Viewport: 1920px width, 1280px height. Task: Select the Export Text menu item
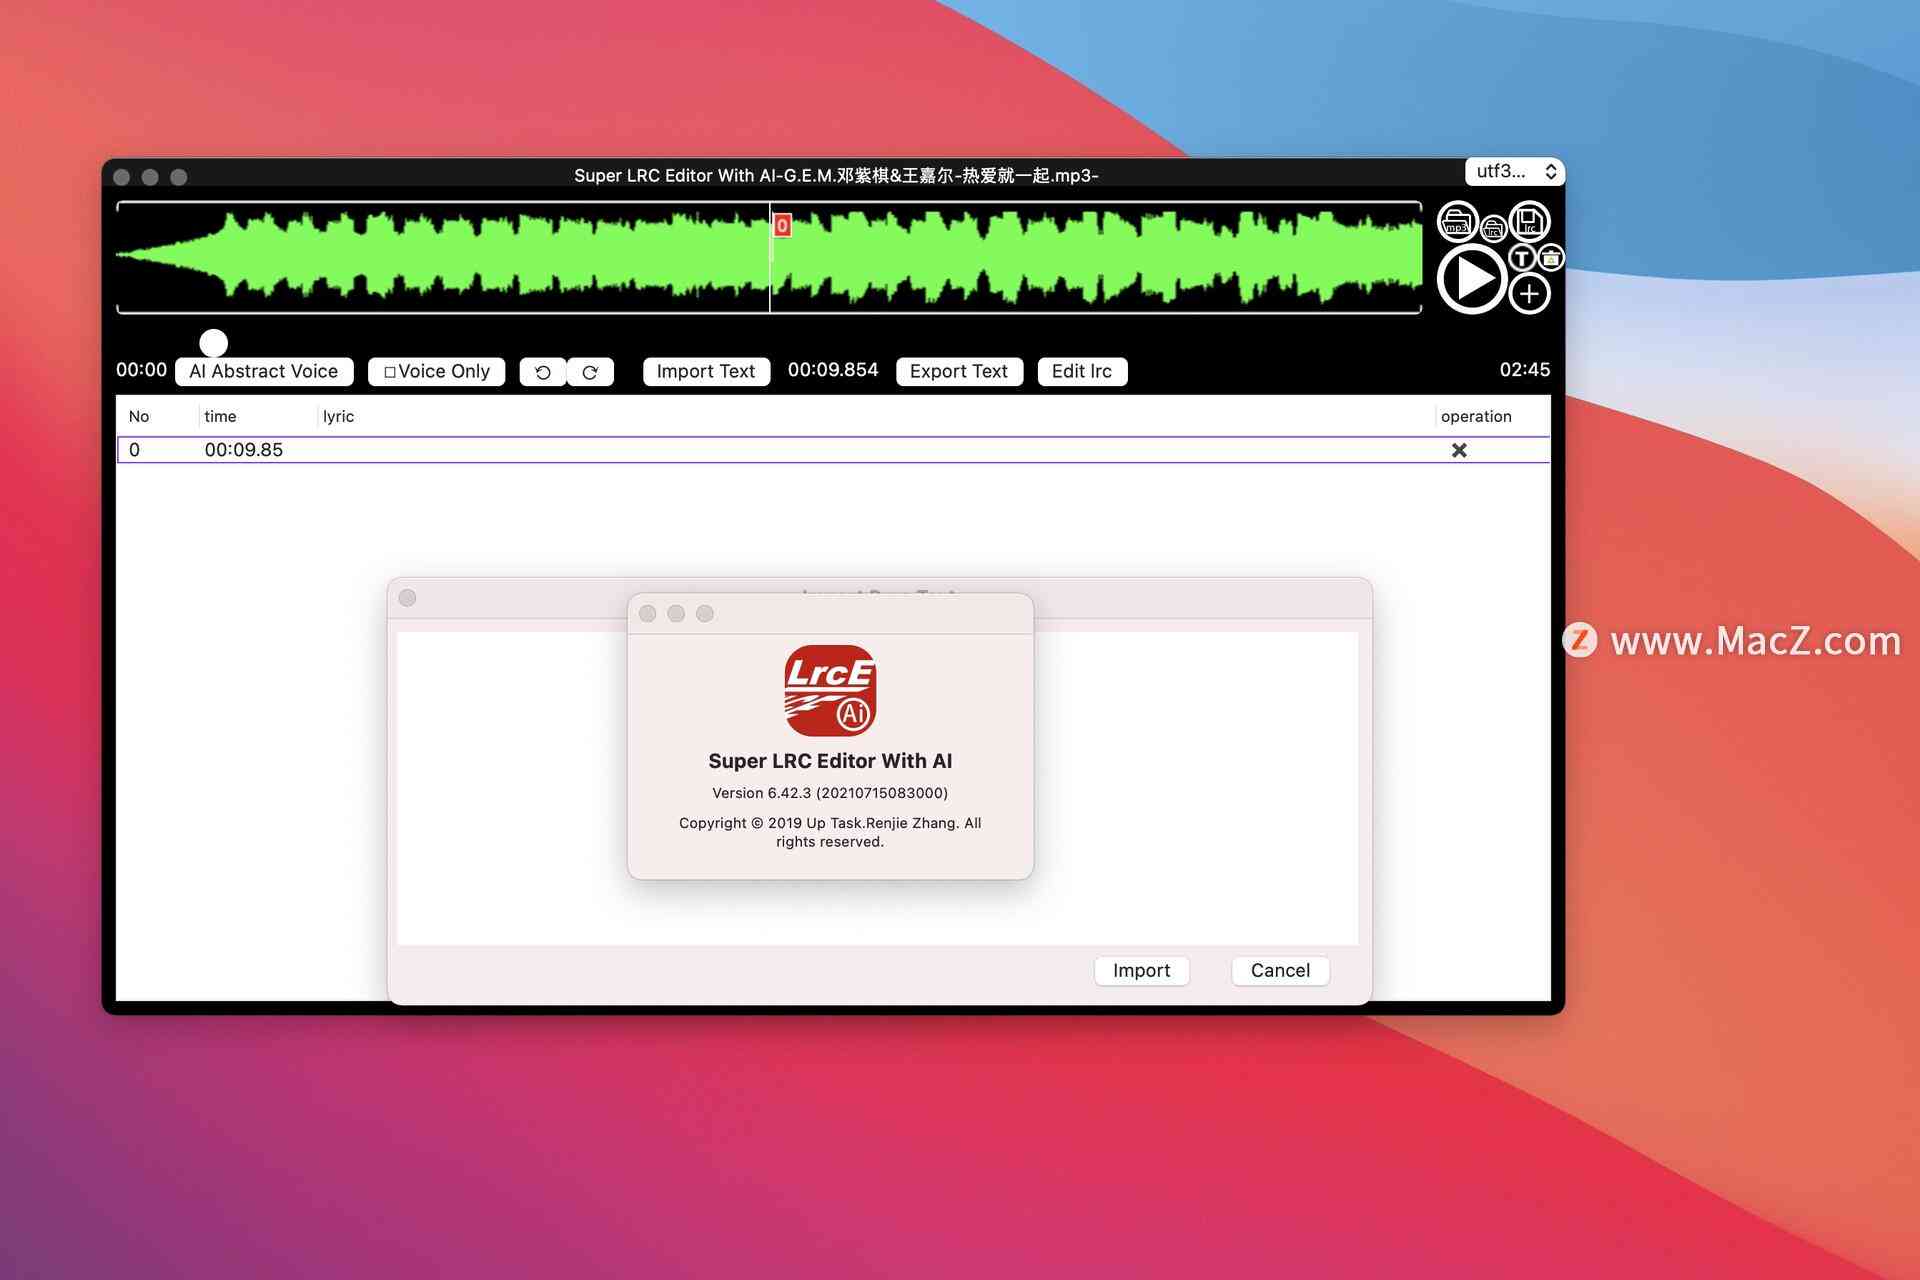[x=959, y=370]
